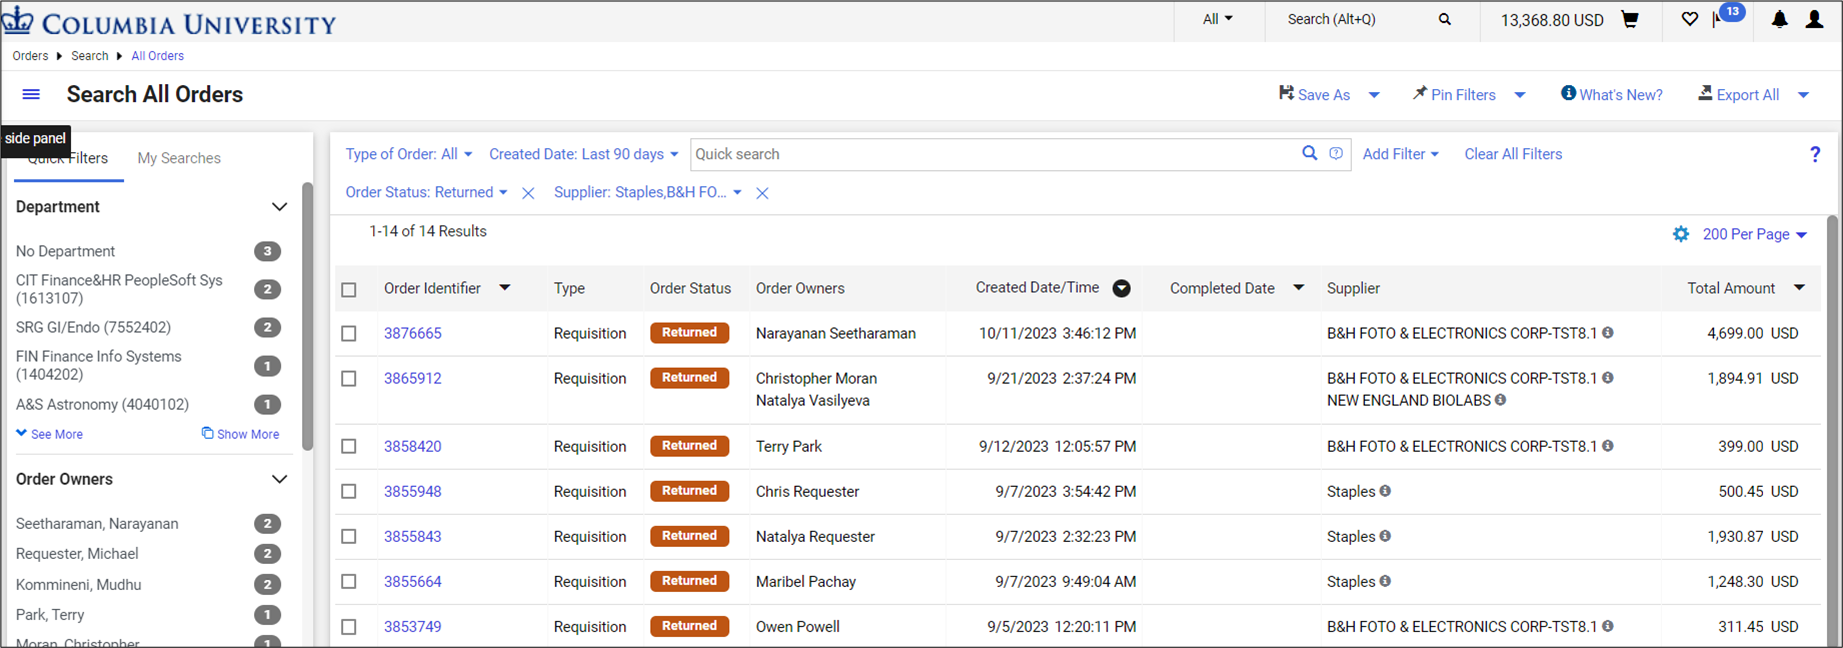Screen dimensions: 1843x648
Task: Open Order Identifier column sort arrow
Action: [505, 288]
